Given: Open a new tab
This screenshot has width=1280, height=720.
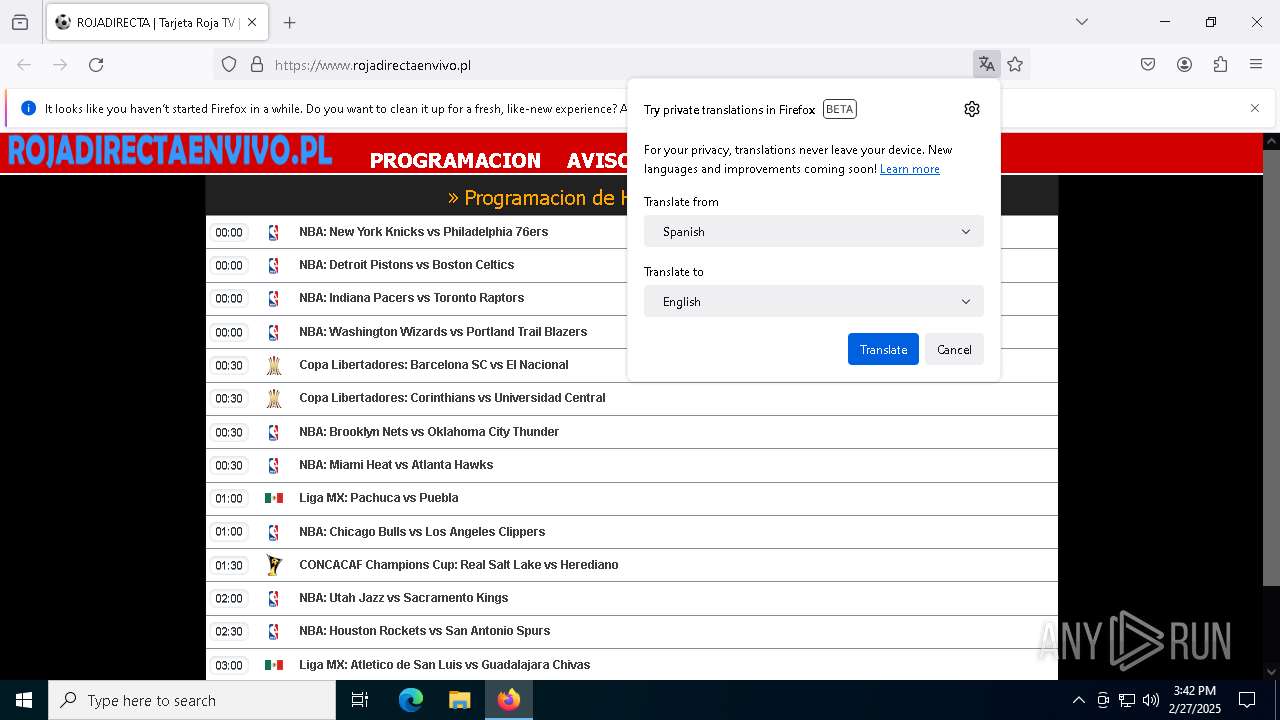Looking at the screenshot, I should 290,22.
